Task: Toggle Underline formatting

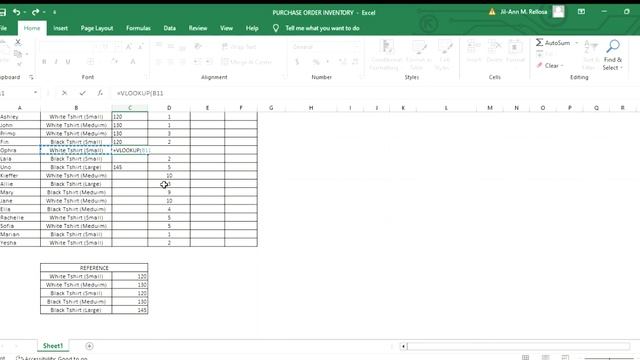Action: (x=68, y=62)
